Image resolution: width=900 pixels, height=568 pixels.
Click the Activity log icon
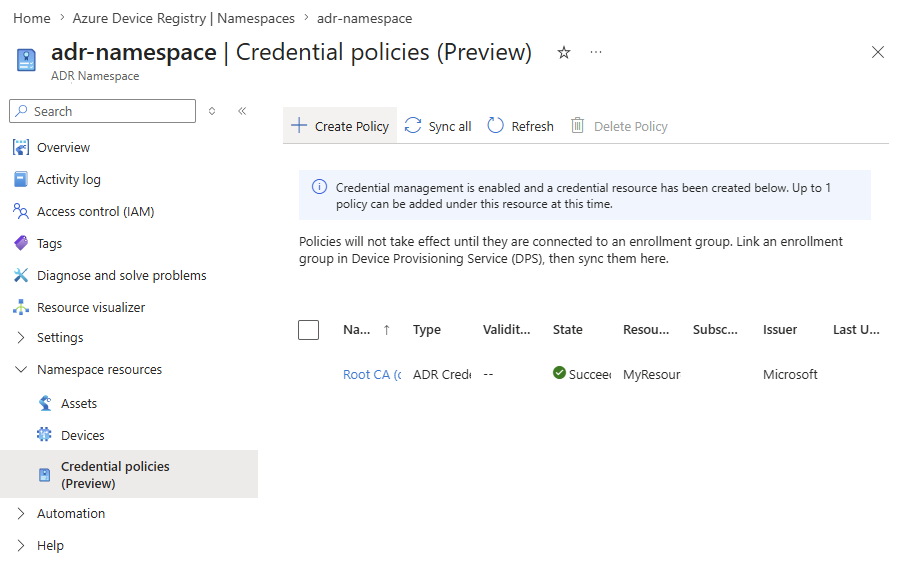point(21,180)
